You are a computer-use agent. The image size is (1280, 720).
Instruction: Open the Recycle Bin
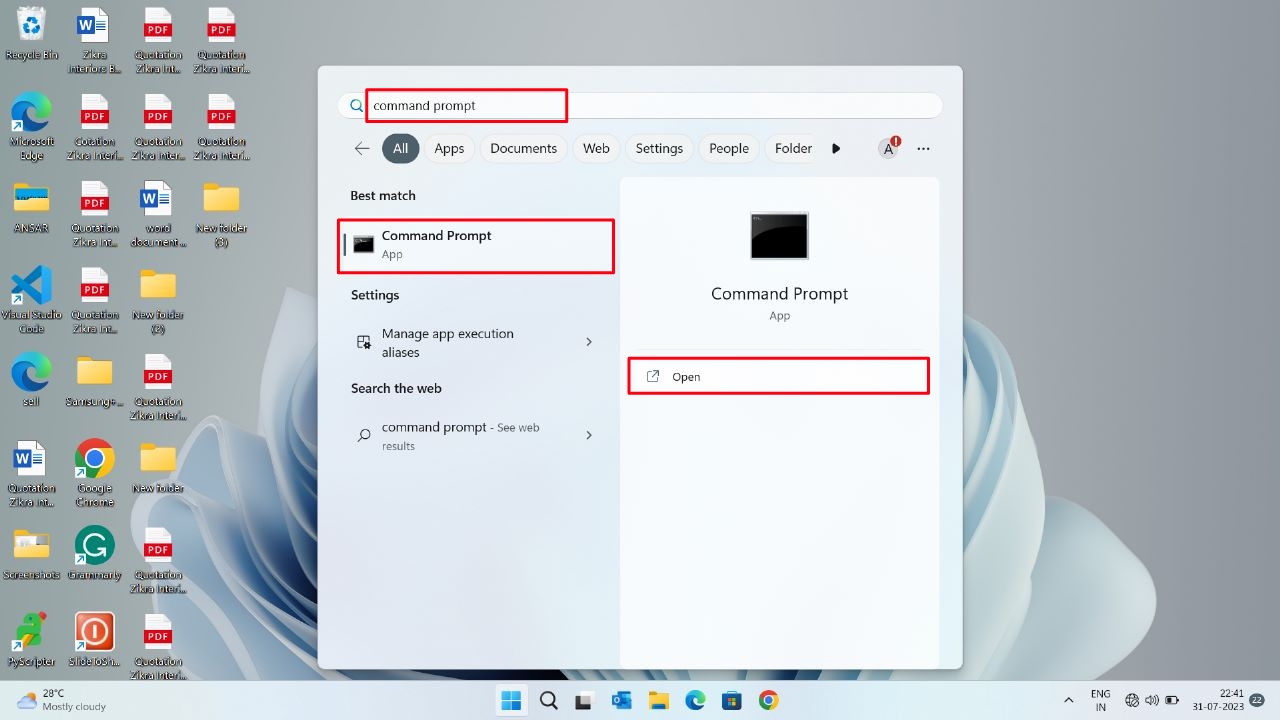click(x=30, y=25)
